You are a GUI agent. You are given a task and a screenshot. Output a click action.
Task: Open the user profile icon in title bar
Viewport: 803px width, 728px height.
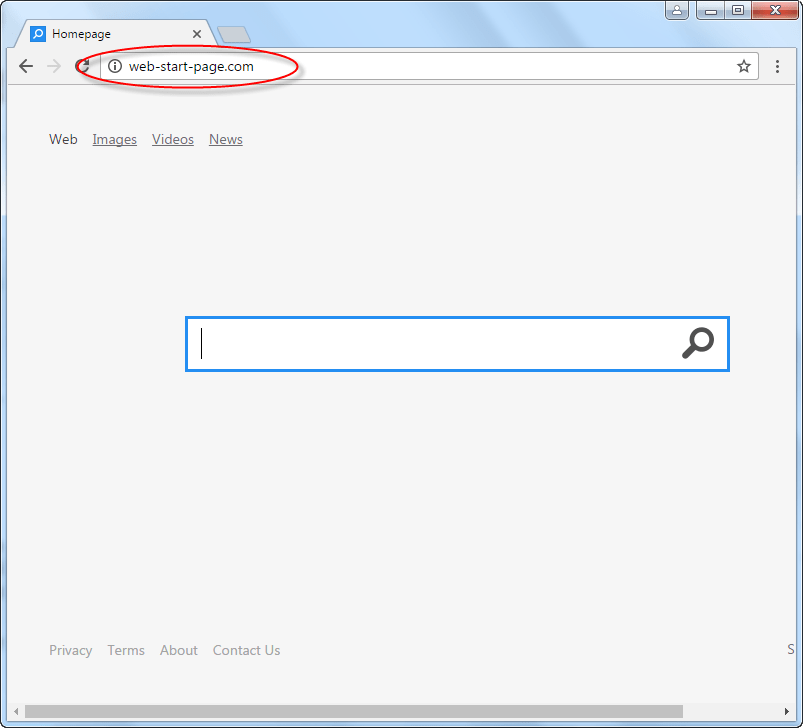(678, 10)
